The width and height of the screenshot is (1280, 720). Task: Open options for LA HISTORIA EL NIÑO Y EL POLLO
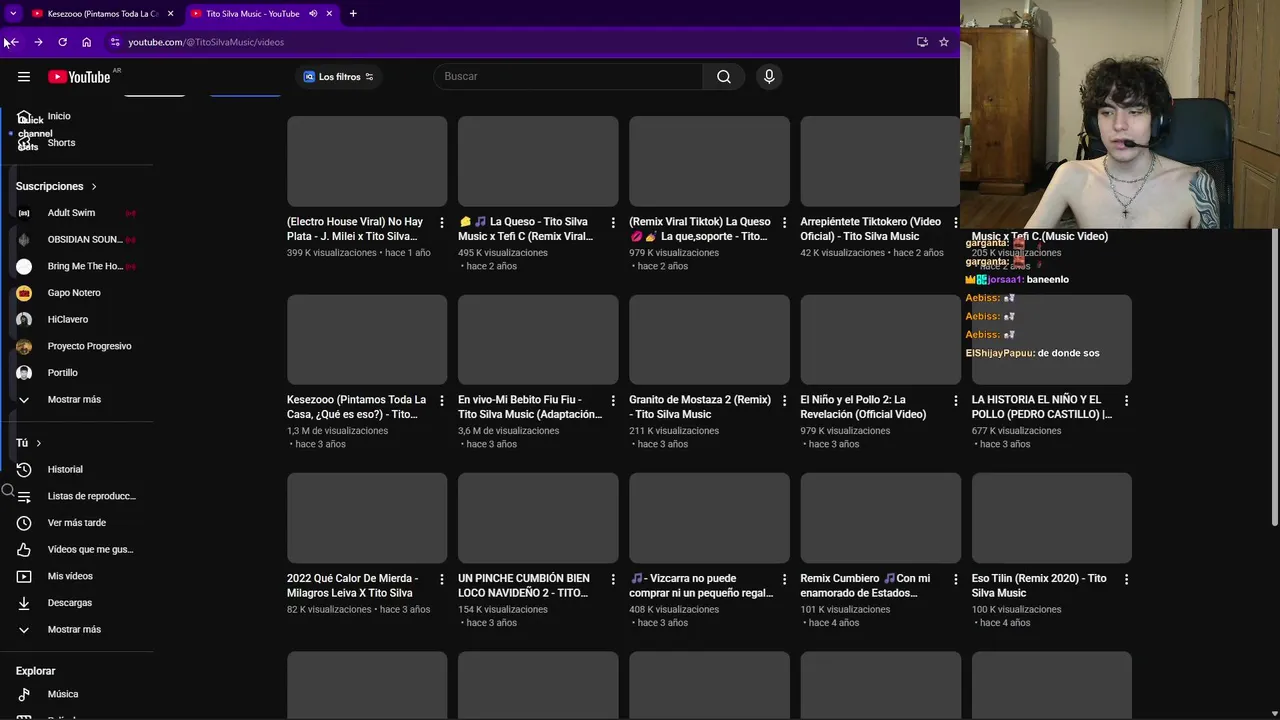tap(1126, 400)
